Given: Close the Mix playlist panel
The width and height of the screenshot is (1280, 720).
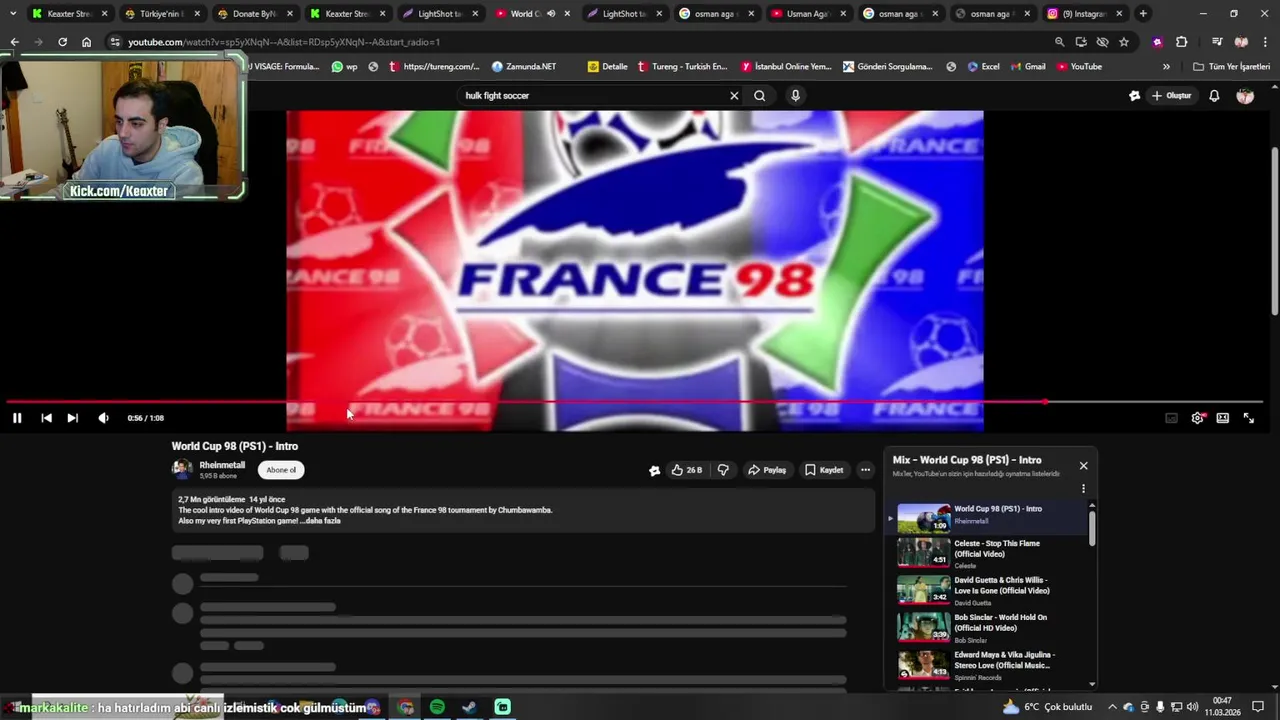Looking at the screenshot, I should click(1083, 466).
